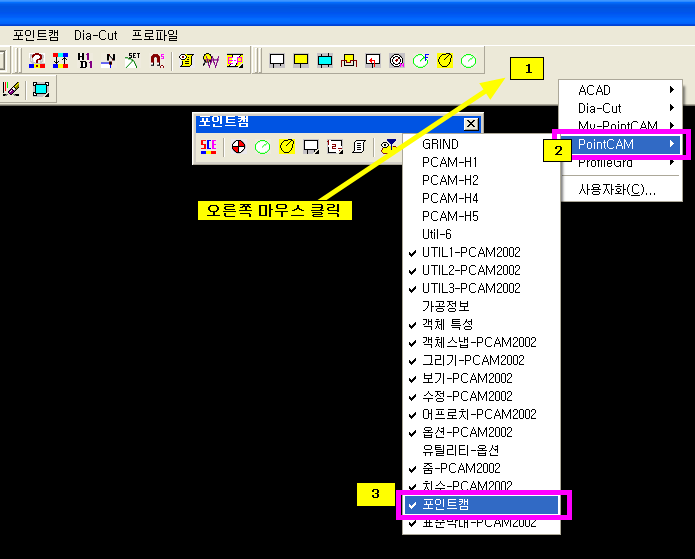This screenshot has width=695, height=559.
Task: Click the E-P toolbar icon
Action: pos(235,60)
